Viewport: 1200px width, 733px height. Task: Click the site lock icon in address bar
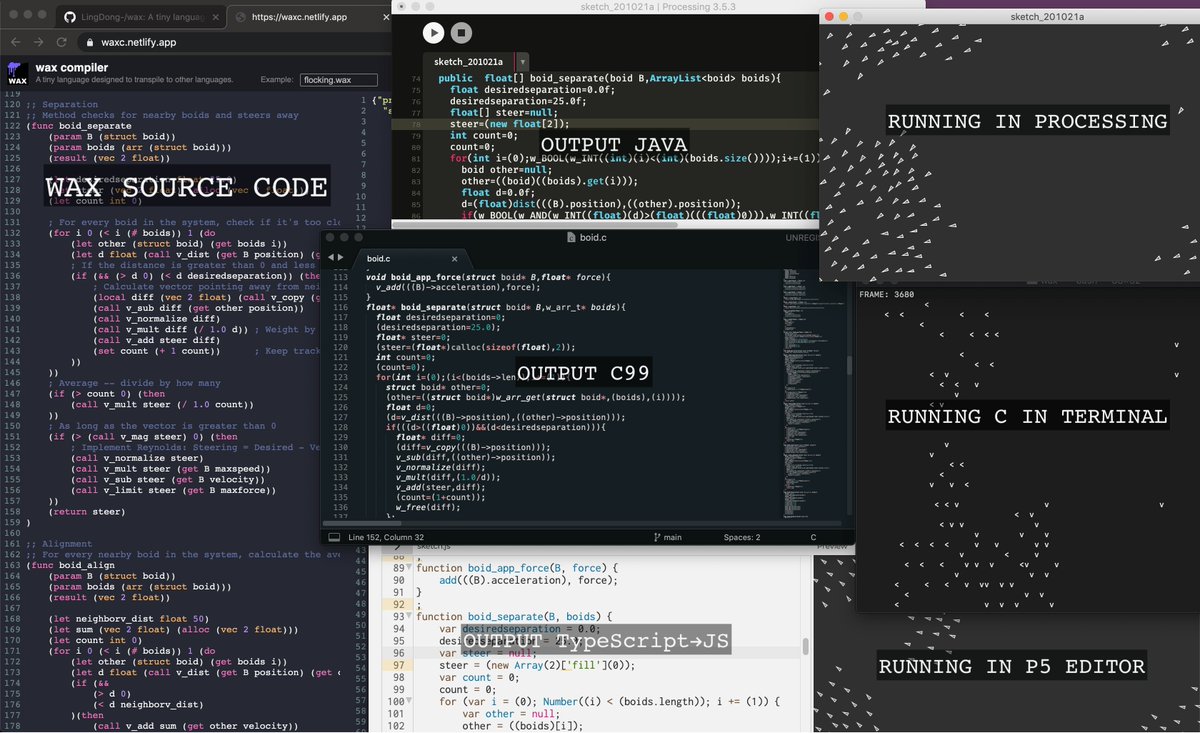click(89, 43)
